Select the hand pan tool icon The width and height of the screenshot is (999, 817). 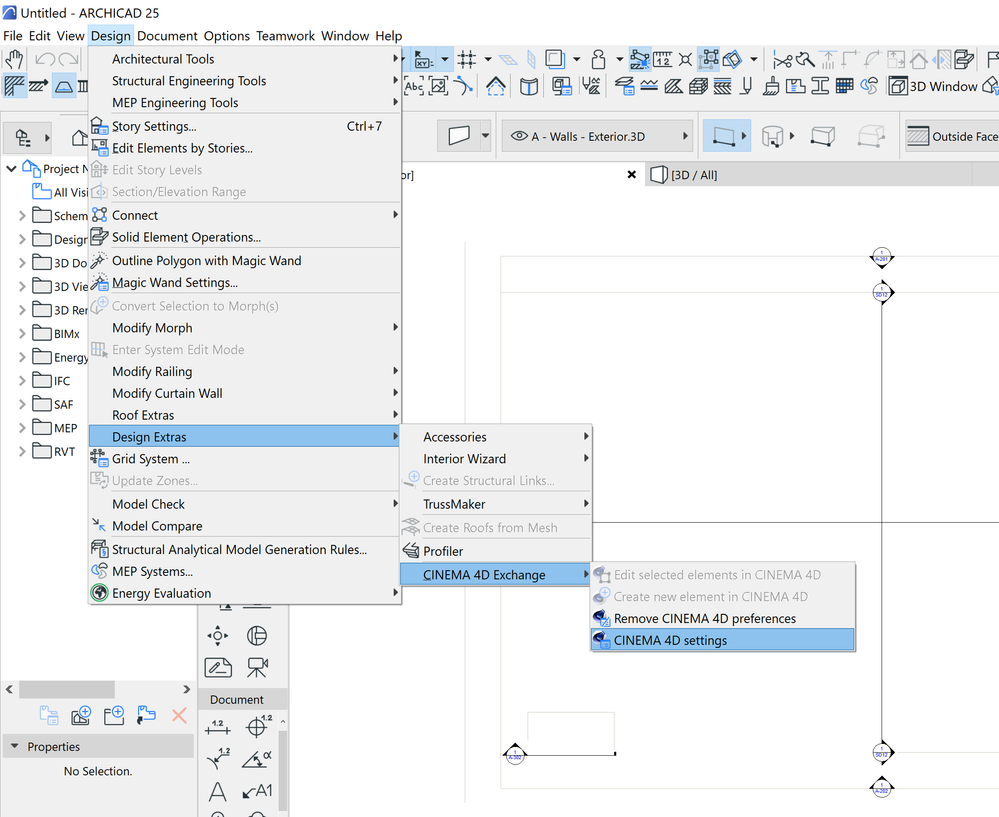coord(14,59)
